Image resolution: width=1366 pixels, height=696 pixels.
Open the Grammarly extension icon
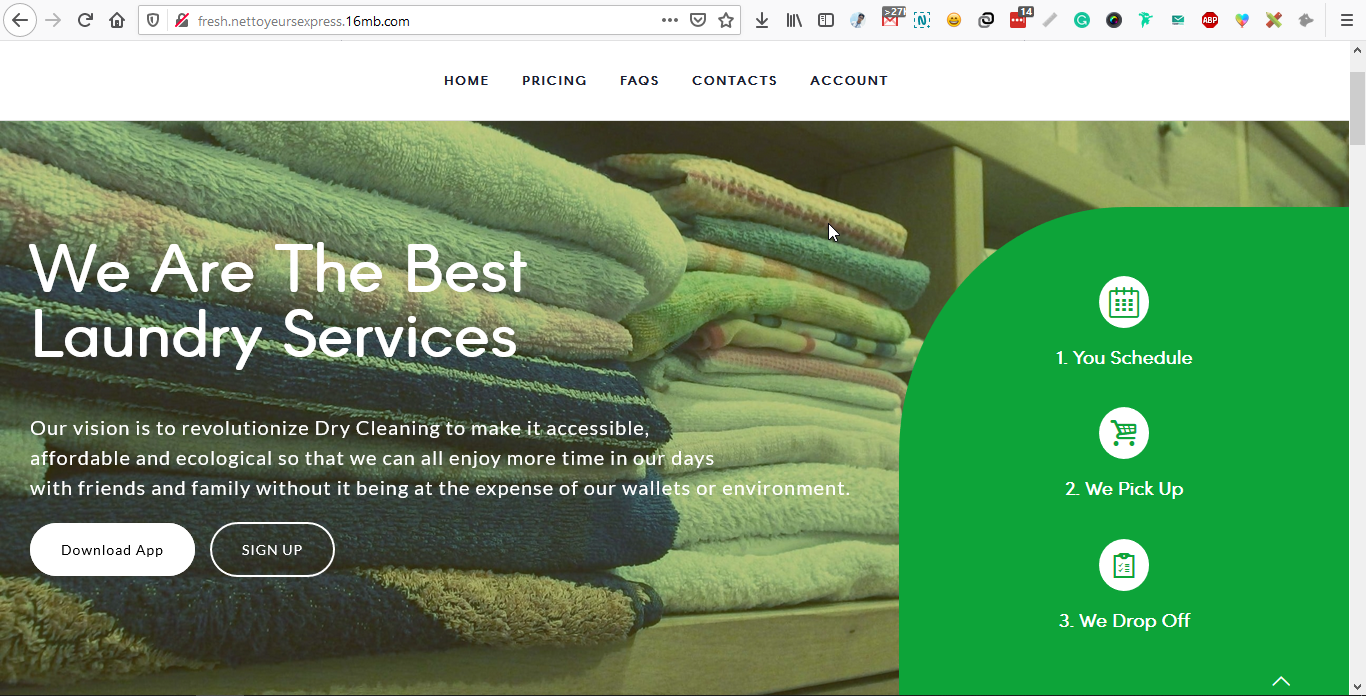(x=1081, y=20)
